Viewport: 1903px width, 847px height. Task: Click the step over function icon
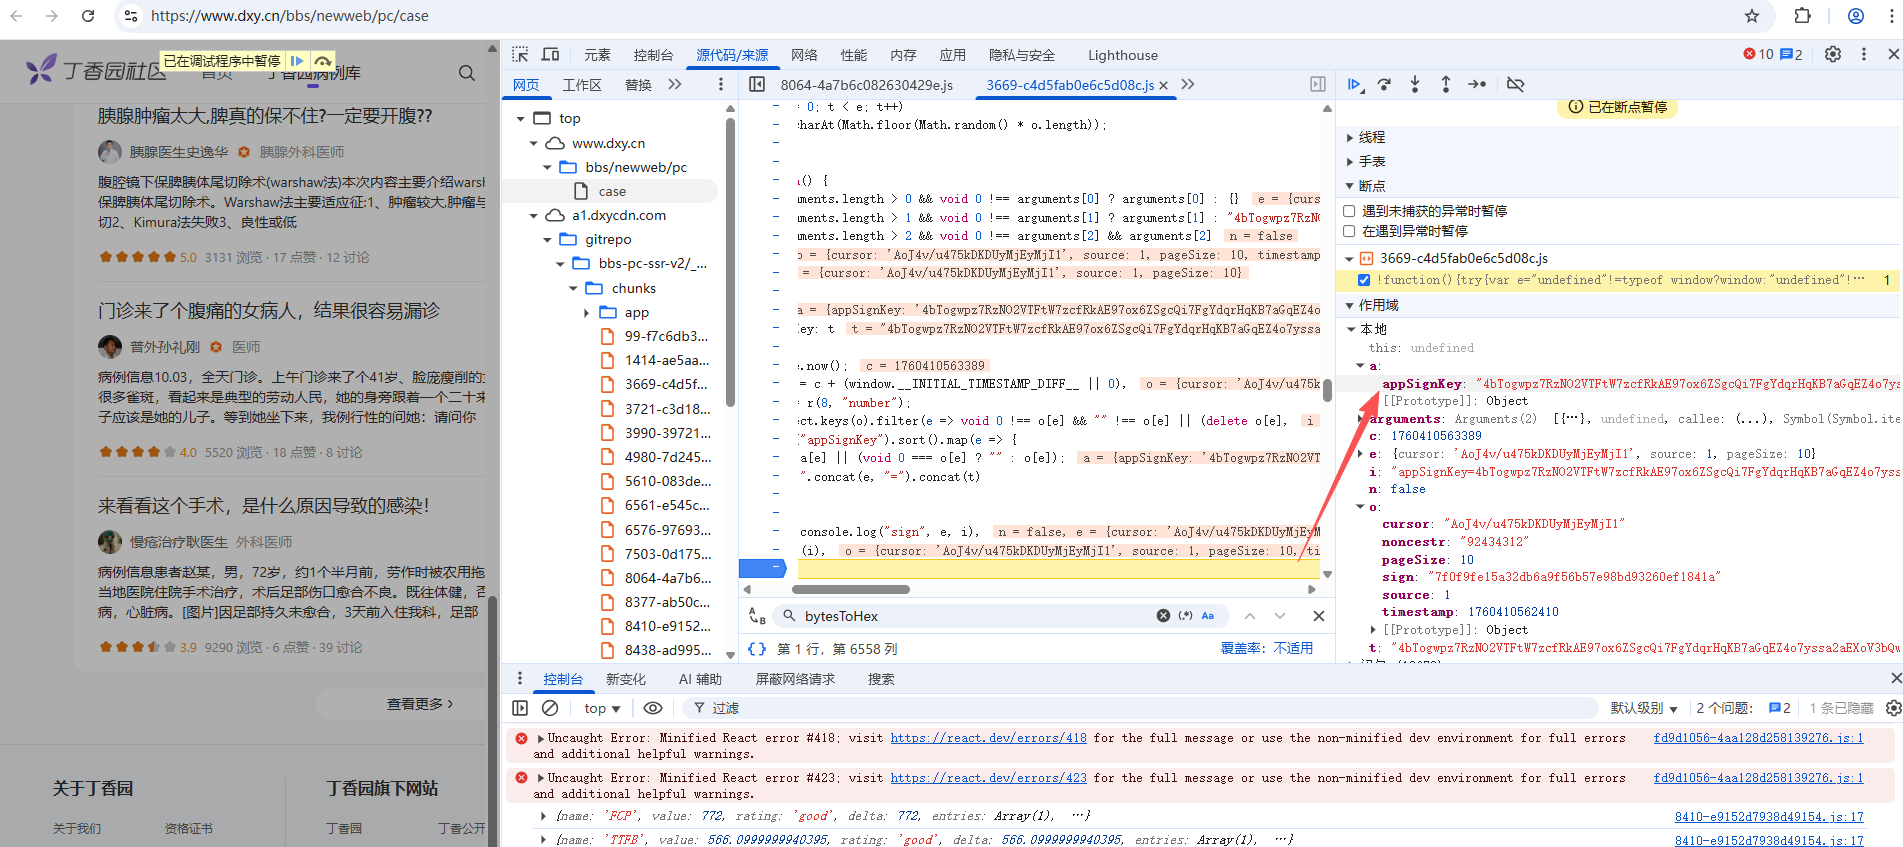[x=1384, y=85]
